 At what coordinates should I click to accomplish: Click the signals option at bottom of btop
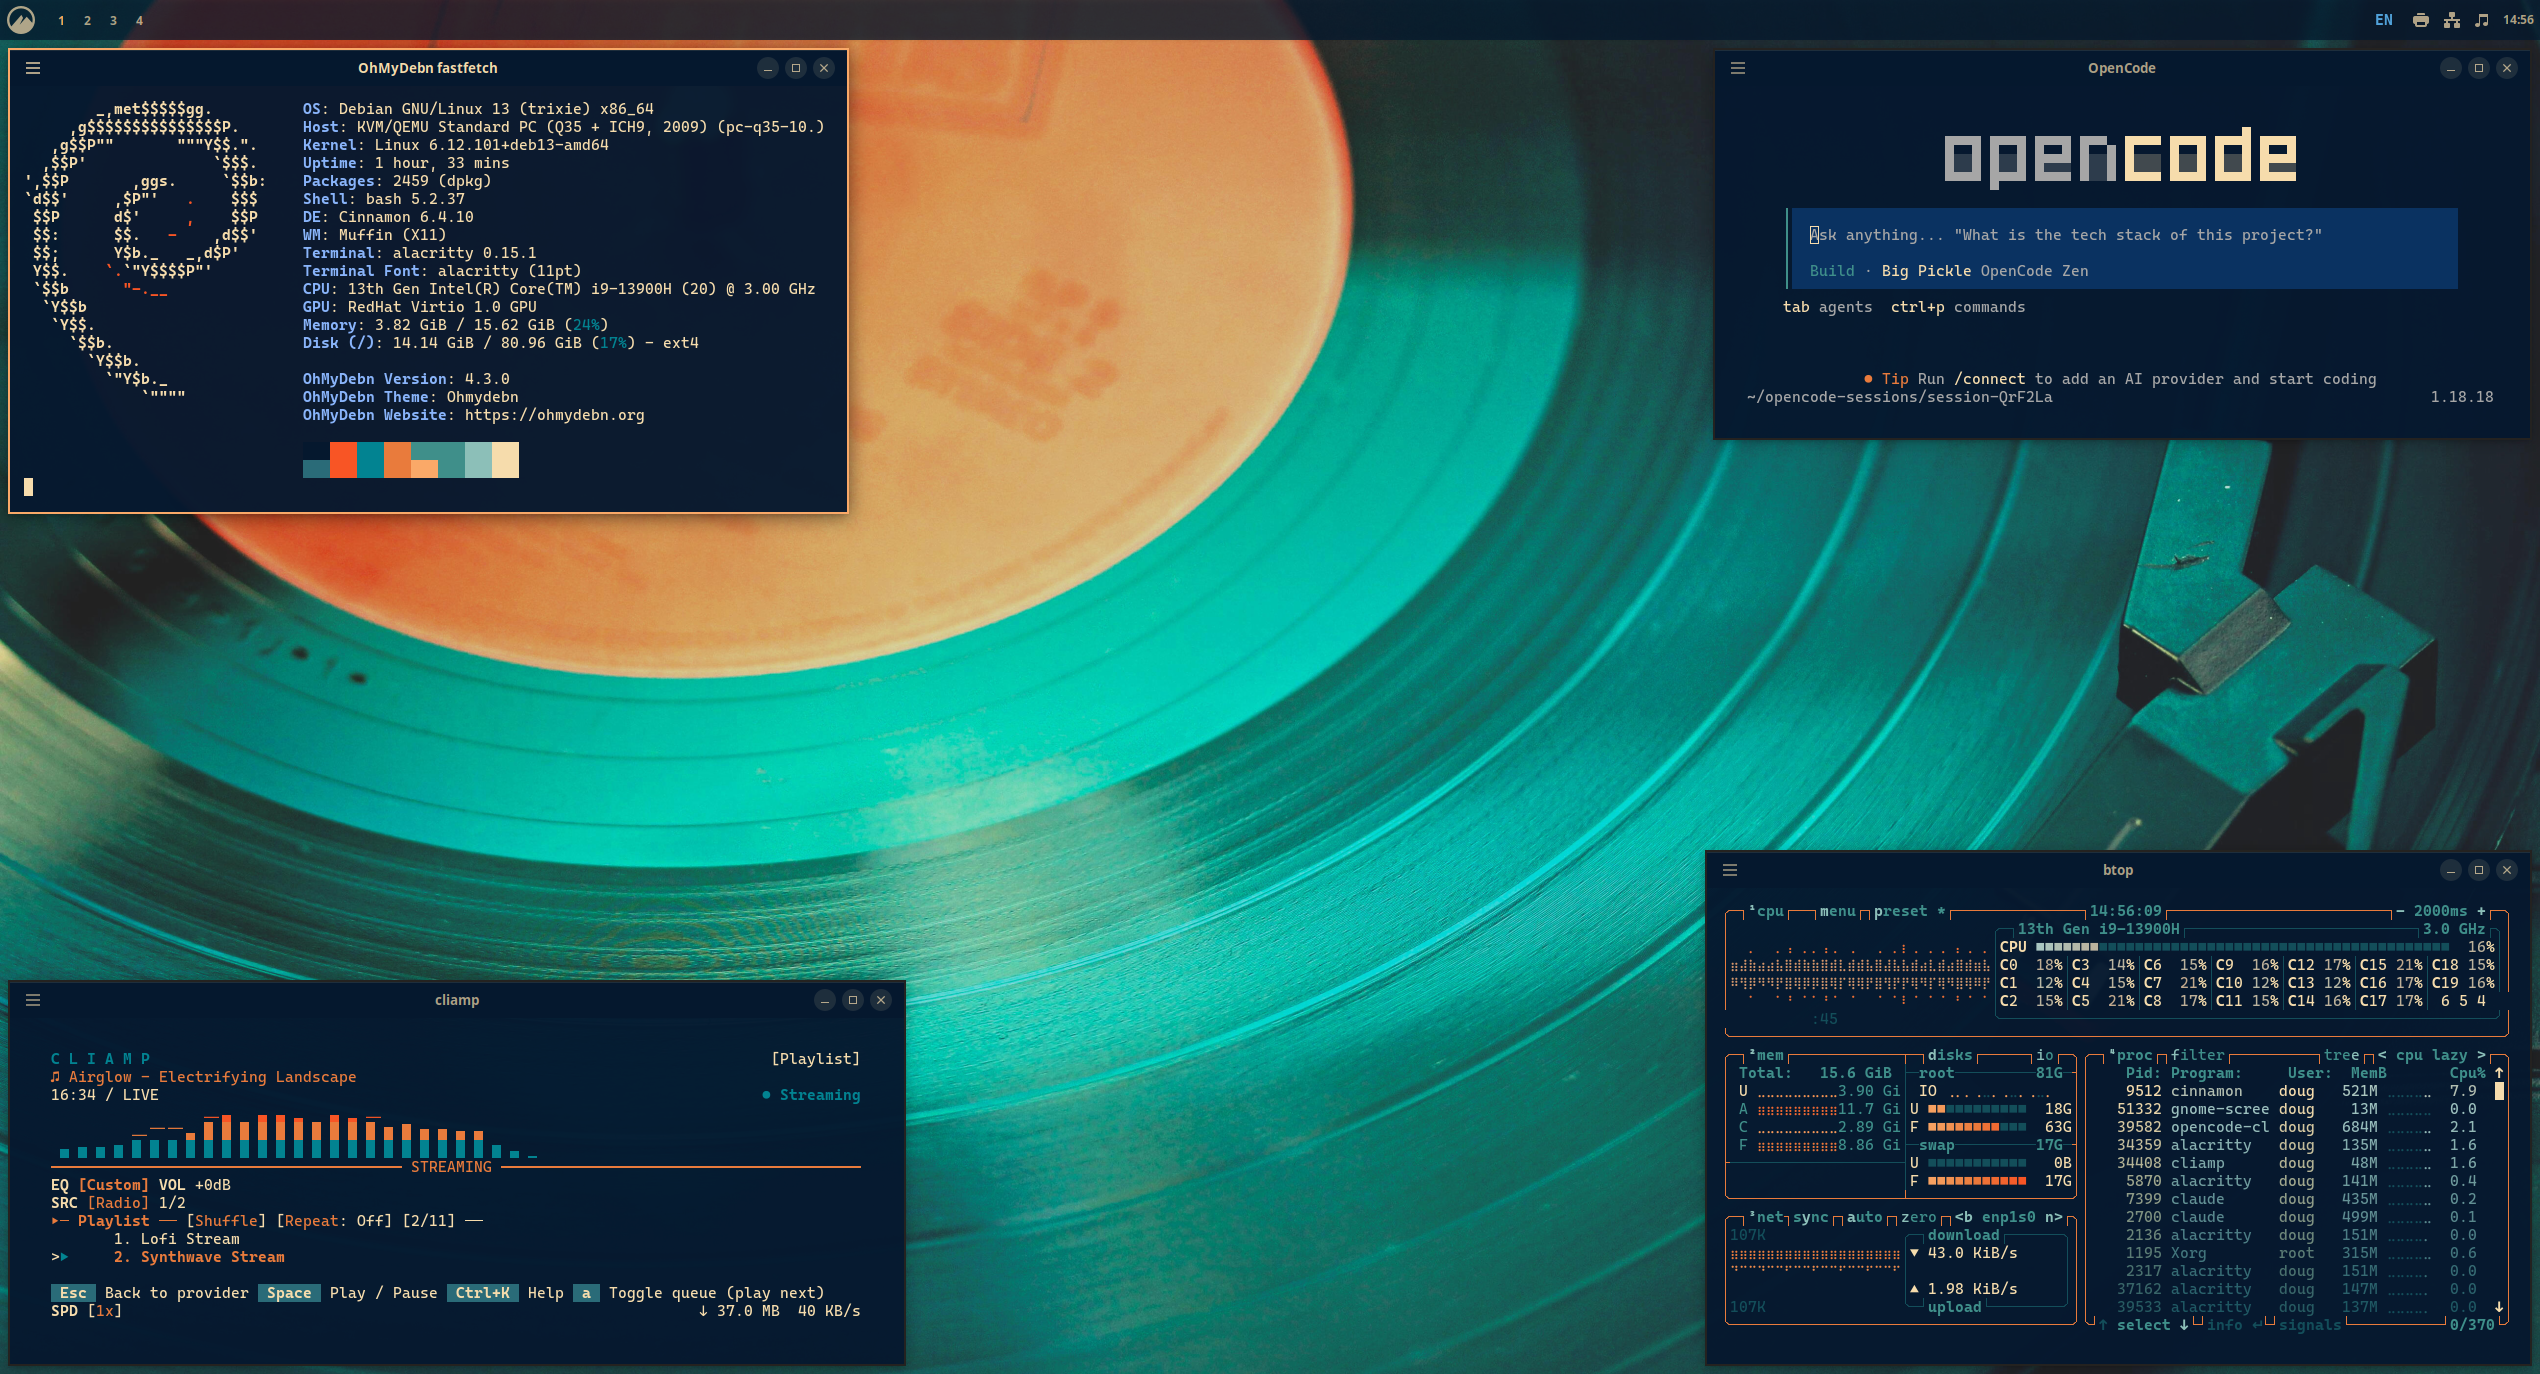coord(2310,1325)
